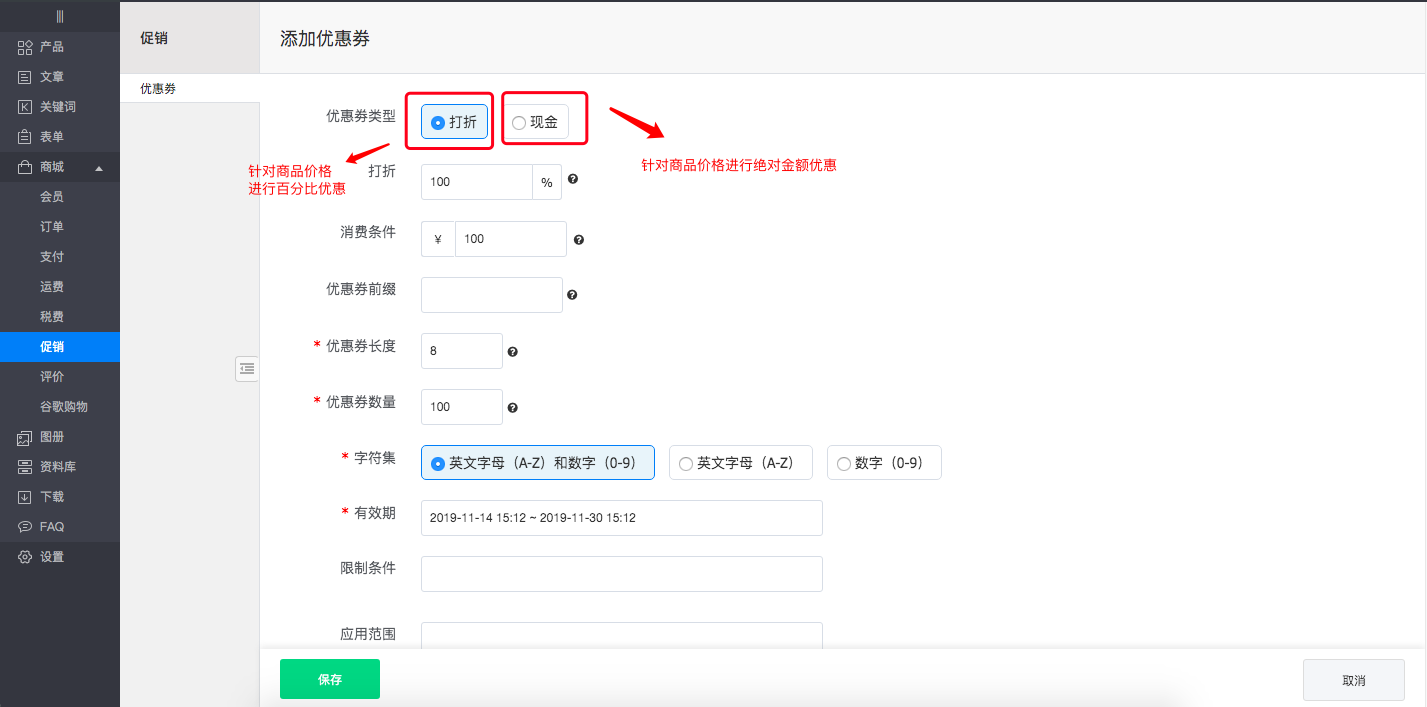
Task: Click the 文章 articles sidebar icon
Action: tap(25, 77)
